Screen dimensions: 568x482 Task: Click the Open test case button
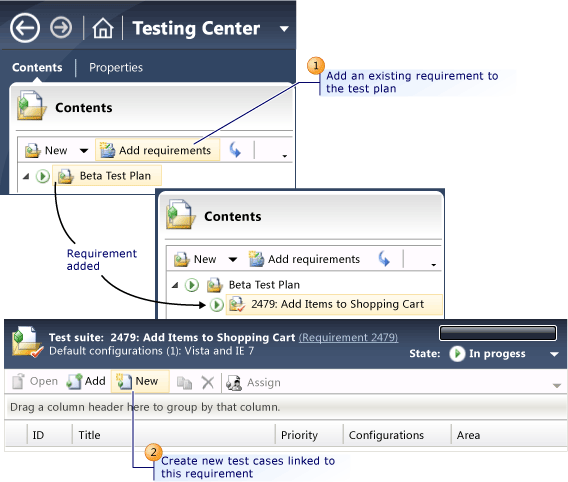tap(35, 381)
